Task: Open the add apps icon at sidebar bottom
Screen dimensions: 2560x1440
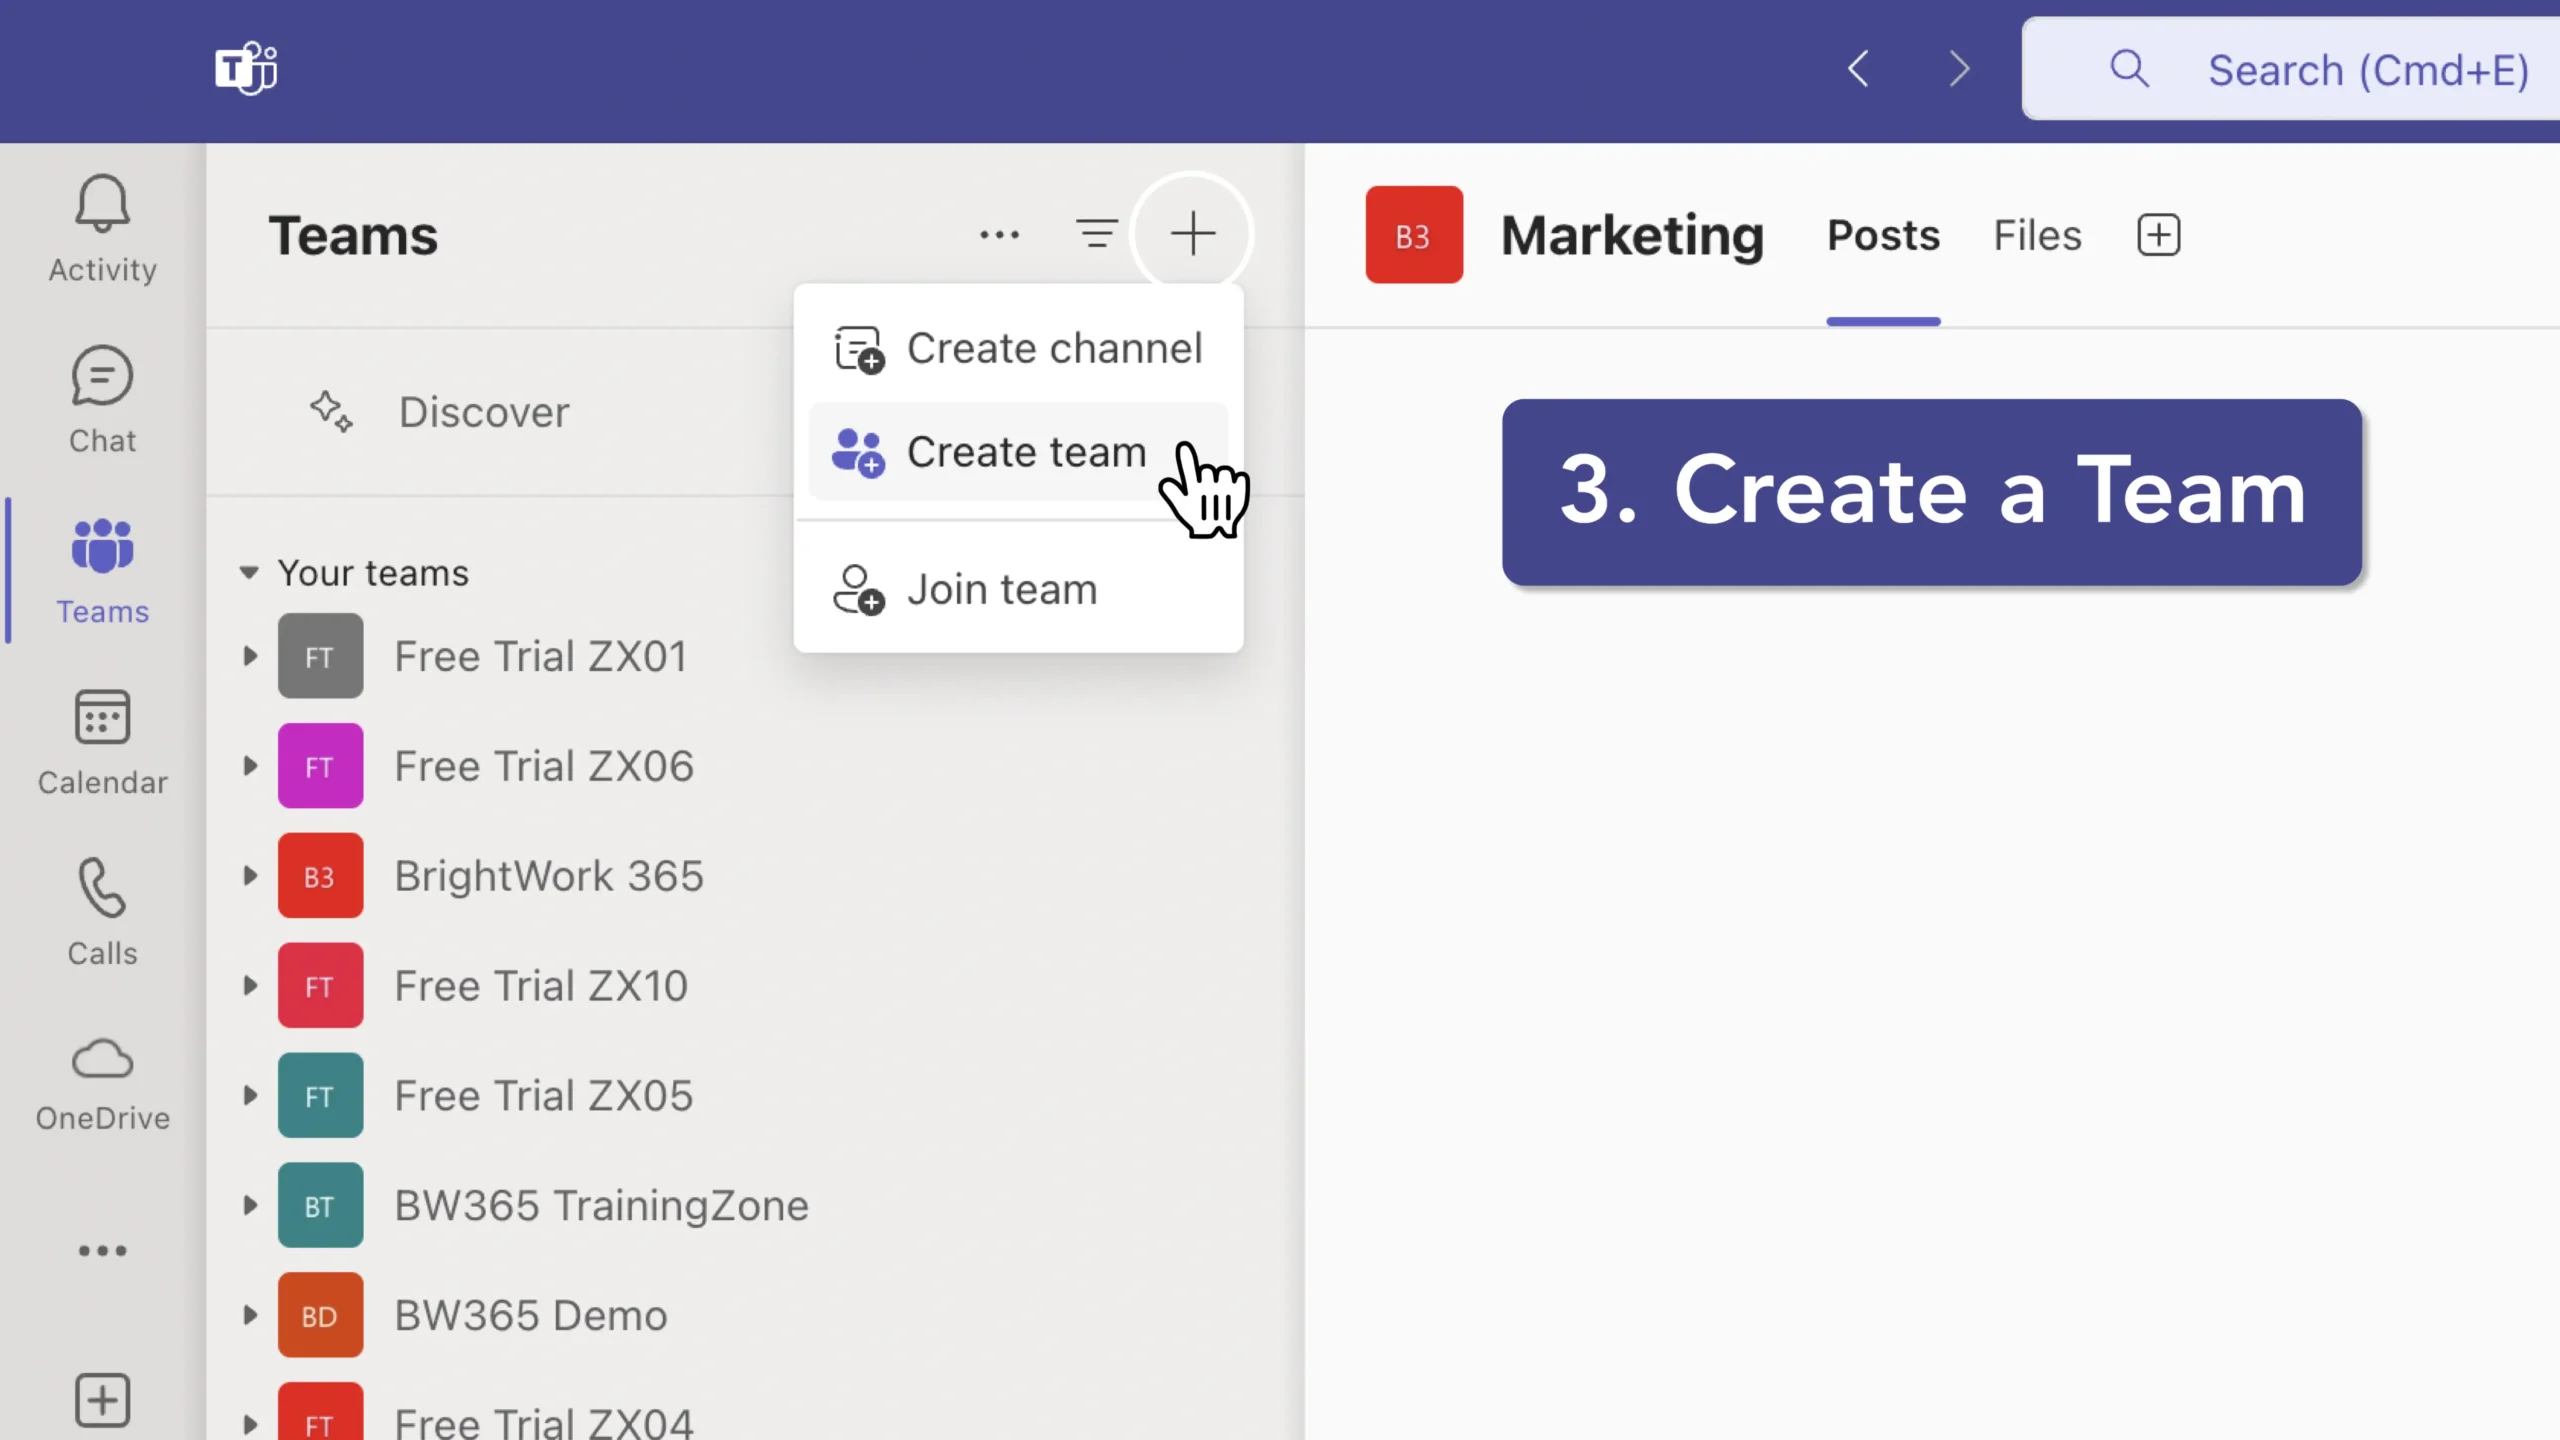Action: (101, 1400)
